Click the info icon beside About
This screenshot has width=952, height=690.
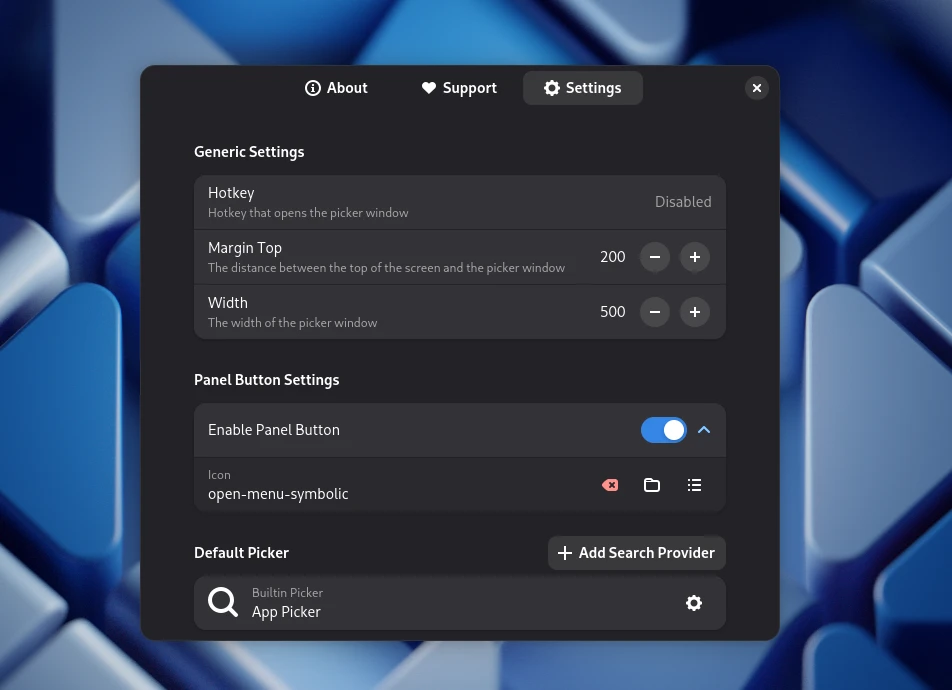click(x=313, y=88)
